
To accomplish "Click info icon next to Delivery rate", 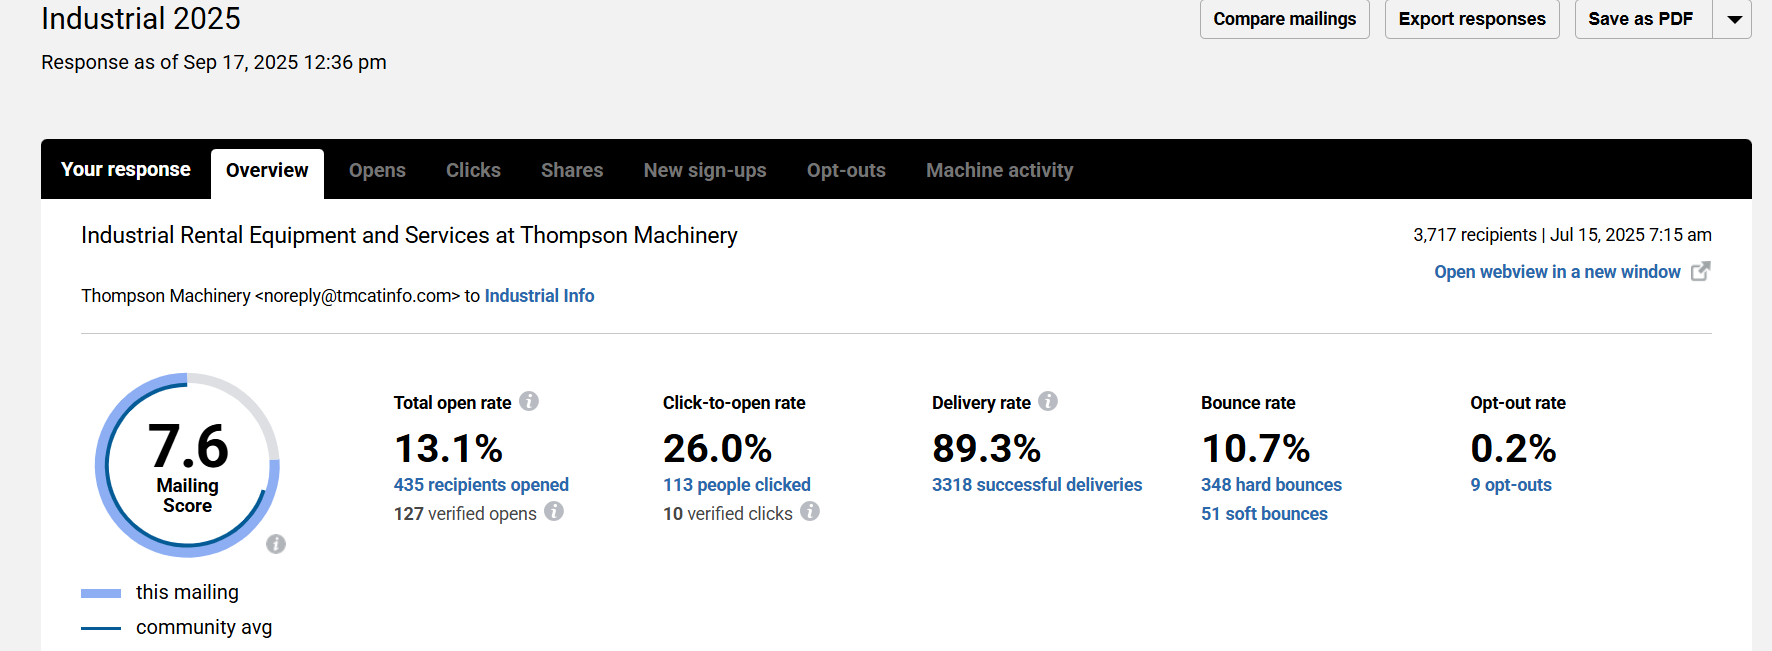I will point(1048,401).
